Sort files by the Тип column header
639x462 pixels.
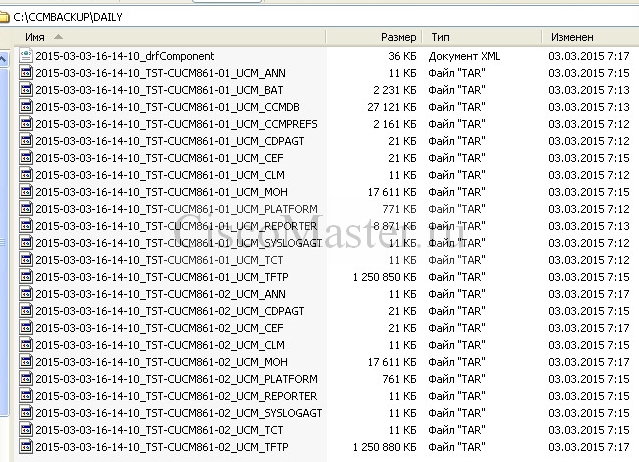482,37
